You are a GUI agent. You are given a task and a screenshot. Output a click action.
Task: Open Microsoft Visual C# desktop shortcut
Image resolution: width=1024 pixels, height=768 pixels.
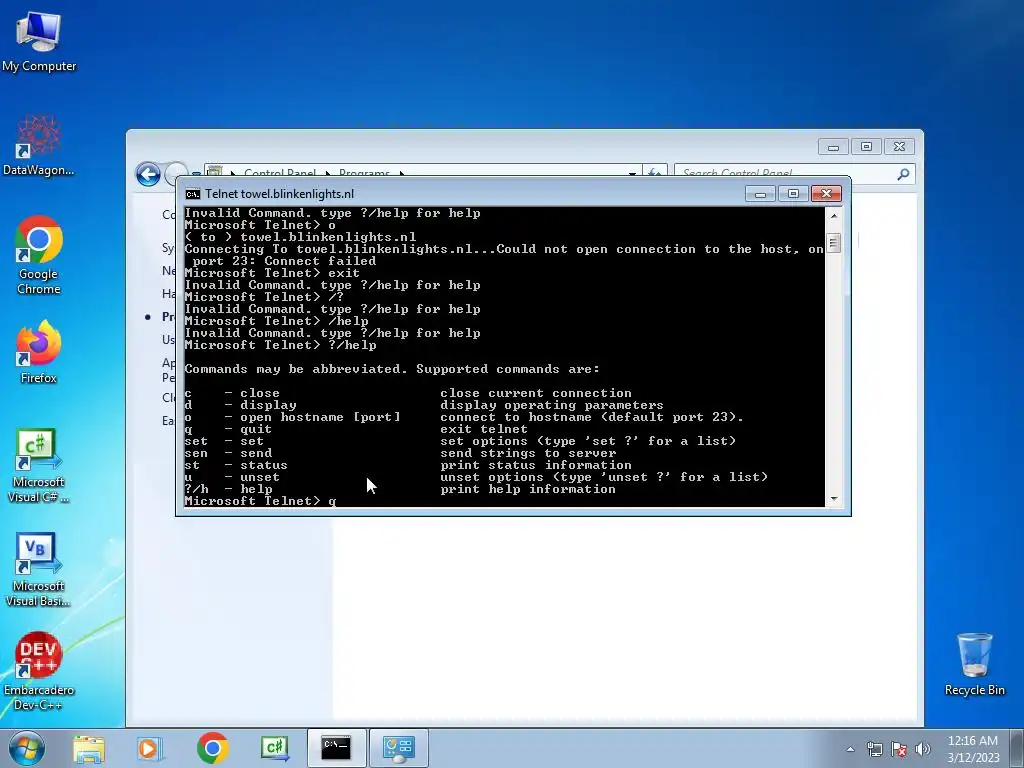[39, 465]
